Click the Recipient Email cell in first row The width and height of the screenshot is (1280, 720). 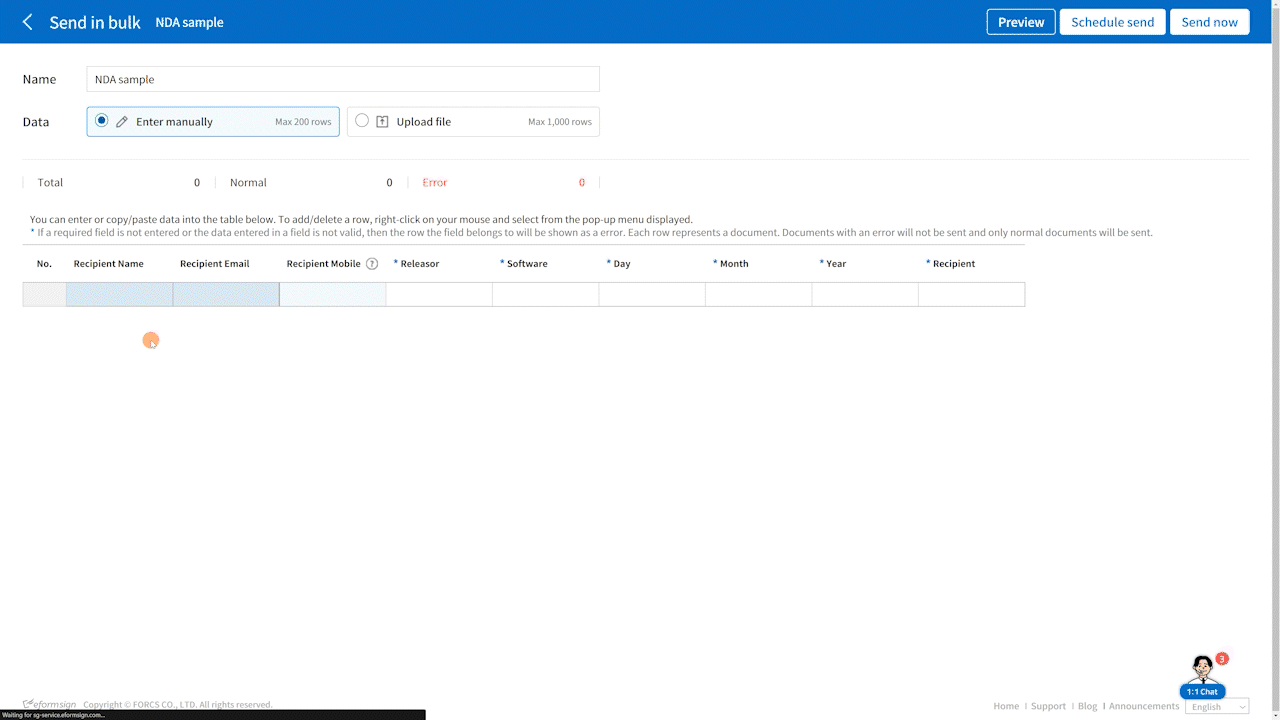tap(226, 294)
